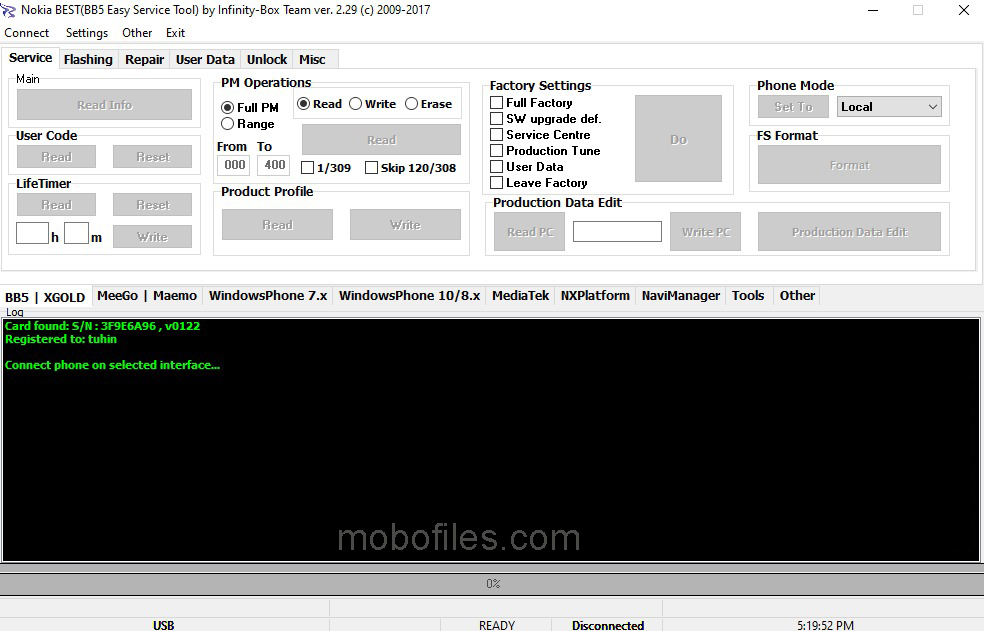
Task: Switch to the User Data tab
Action: (x=205, y=60)
